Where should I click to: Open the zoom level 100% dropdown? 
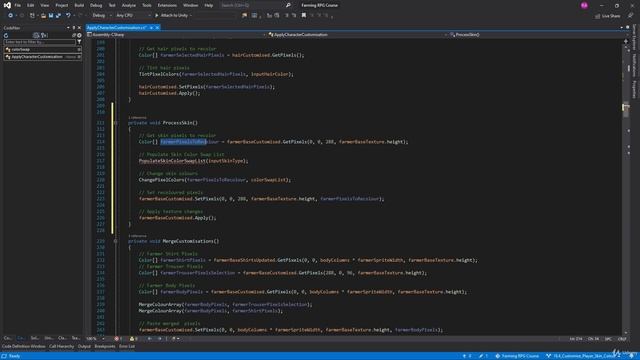95,339
